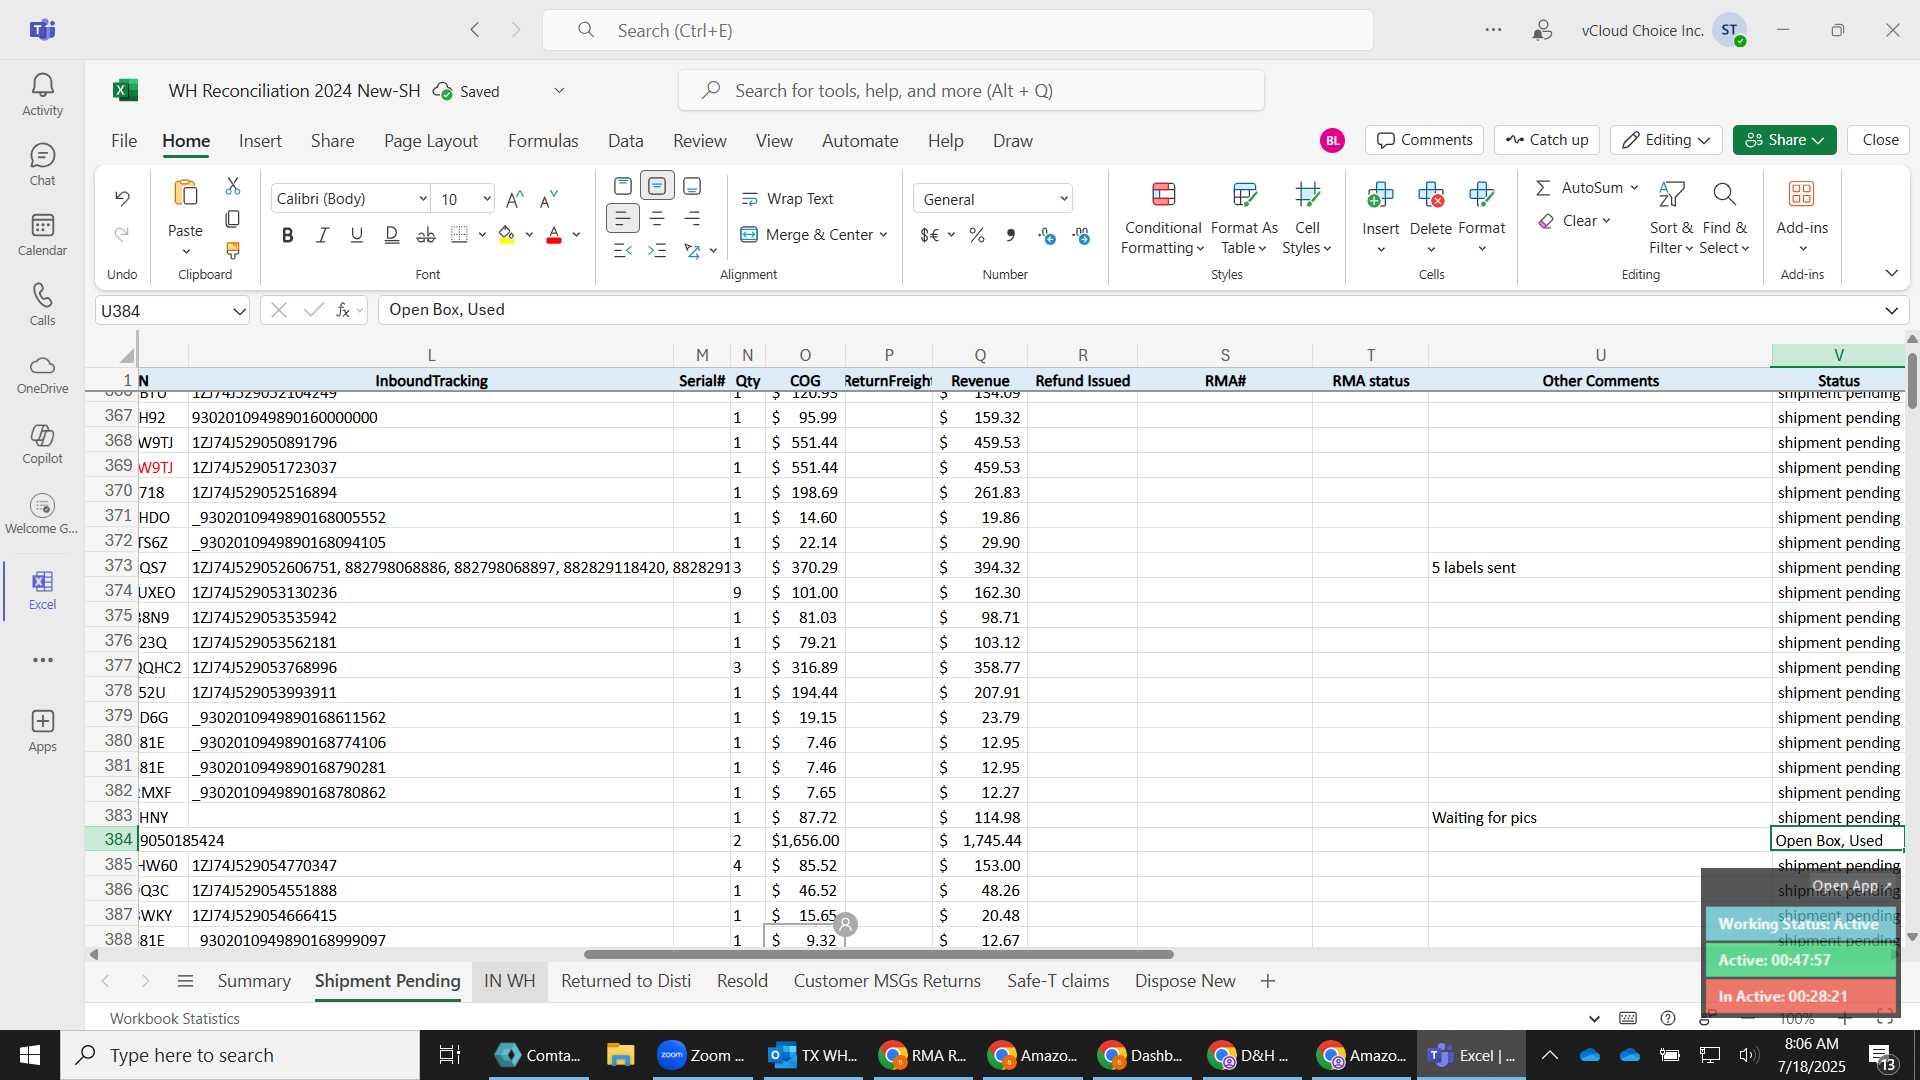Click the Copy icon in Clipboard group
This screenshot has width=1920, height=1080.
coord(233,218)
